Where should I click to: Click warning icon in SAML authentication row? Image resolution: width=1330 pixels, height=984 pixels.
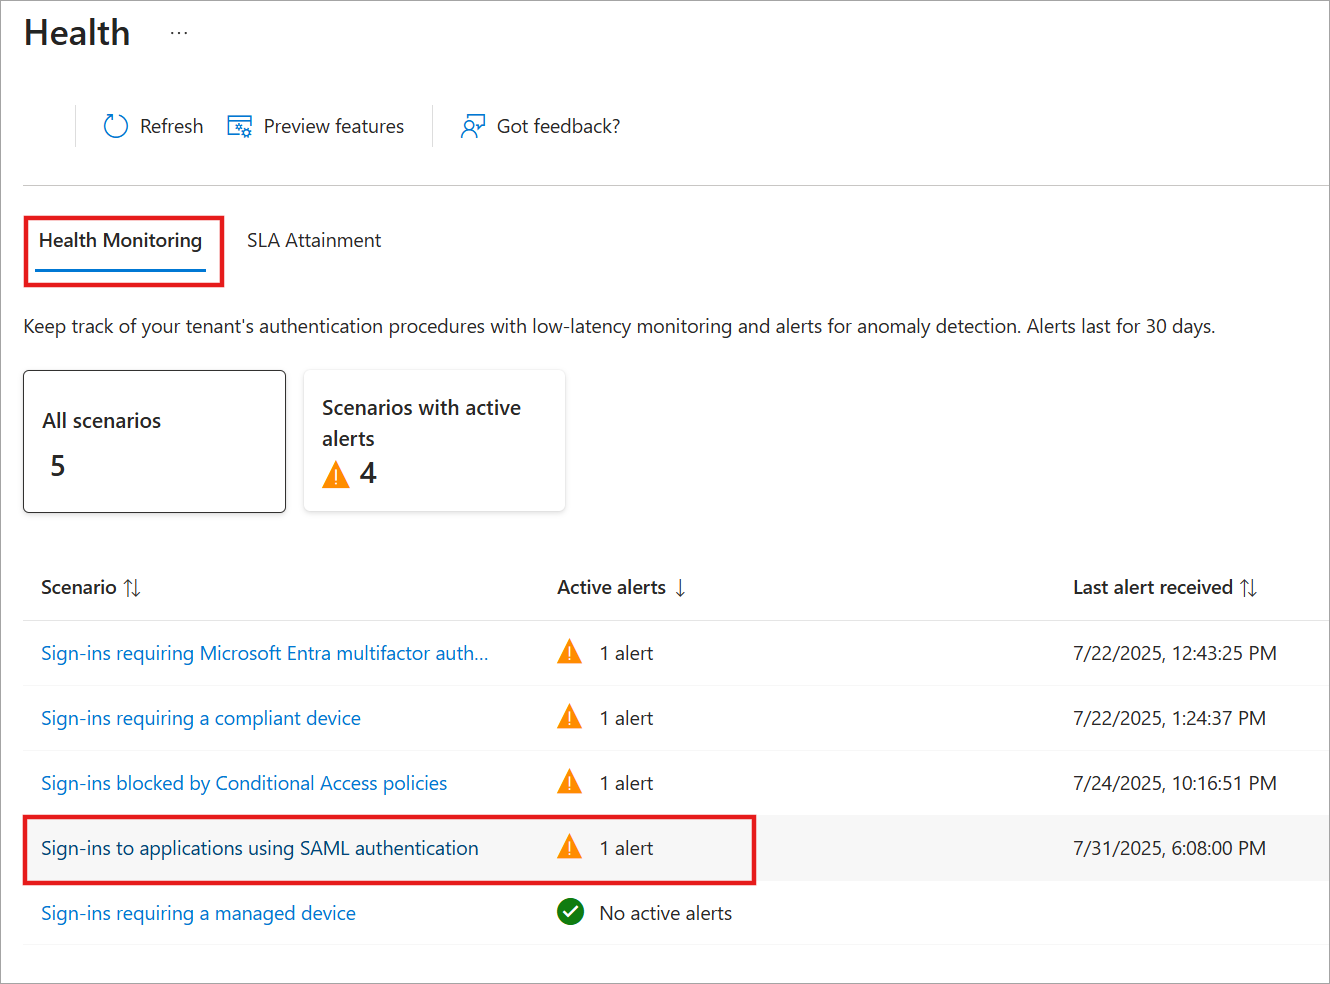coord(569,848)
